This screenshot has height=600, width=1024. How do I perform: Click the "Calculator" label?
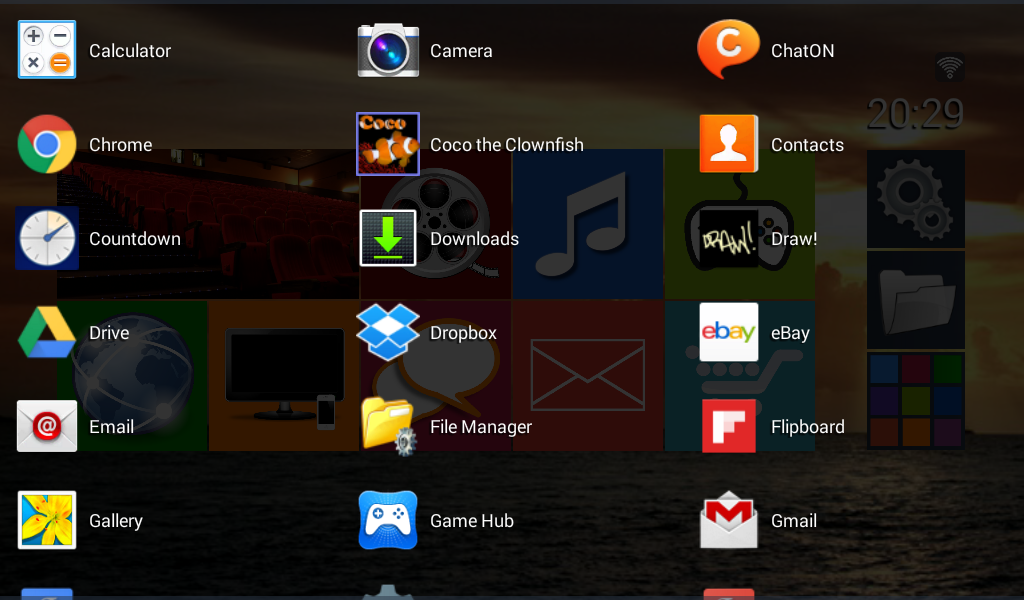[x=130, y=51]
